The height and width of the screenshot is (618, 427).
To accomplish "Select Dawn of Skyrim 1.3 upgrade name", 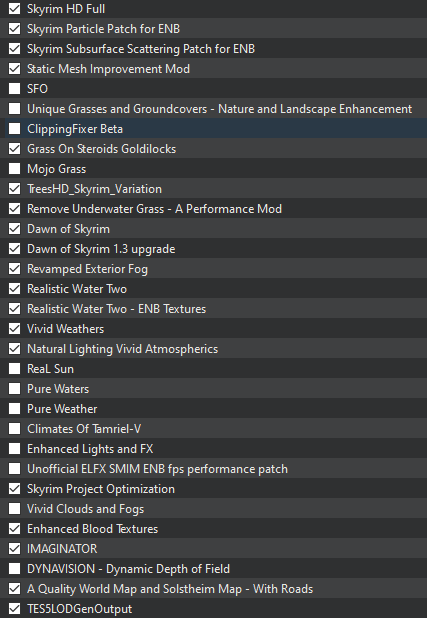I will click(101, 249).
